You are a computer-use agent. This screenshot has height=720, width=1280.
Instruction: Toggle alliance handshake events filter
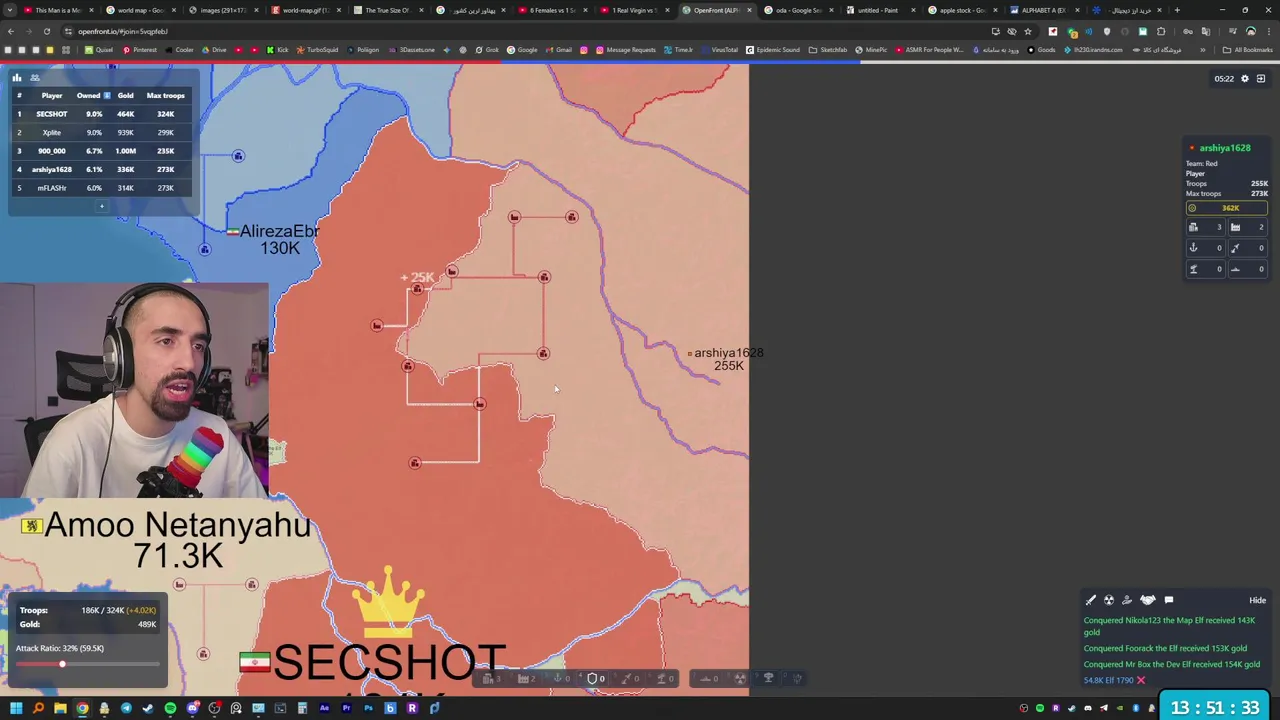pos(1148,600)
